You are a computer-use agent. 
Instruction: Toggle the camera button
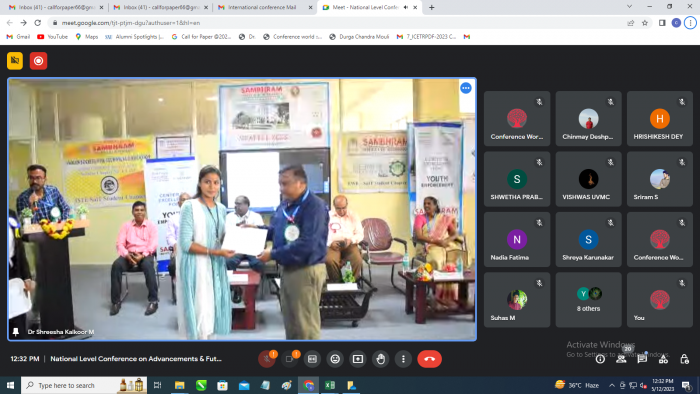[x=289, y=359]
